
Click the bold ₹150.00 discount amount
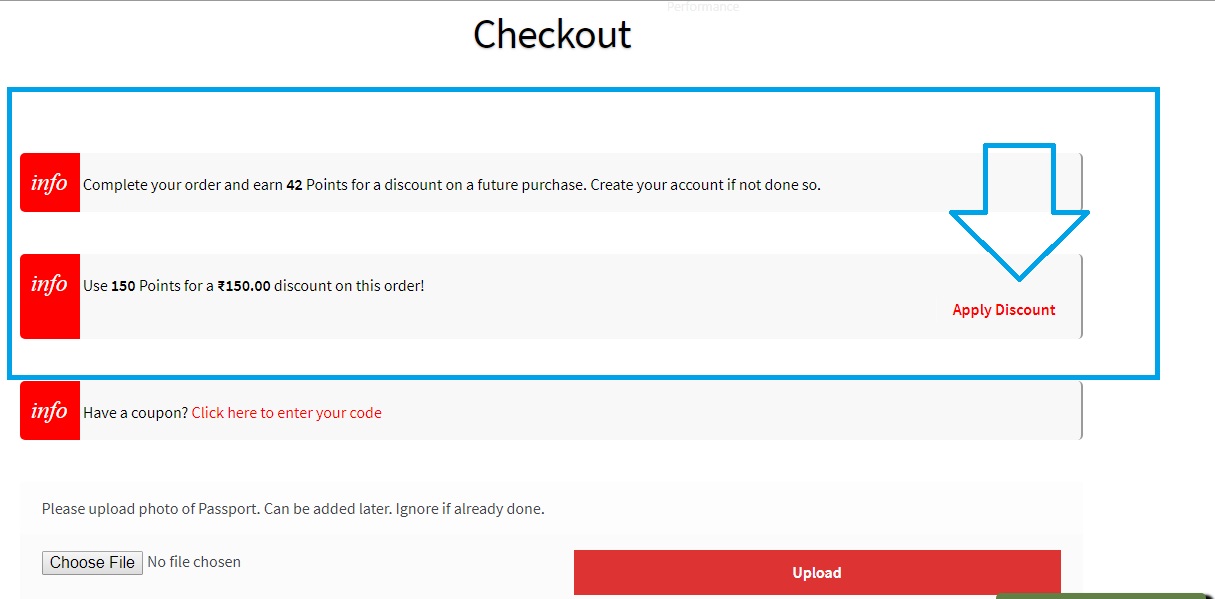244,286
